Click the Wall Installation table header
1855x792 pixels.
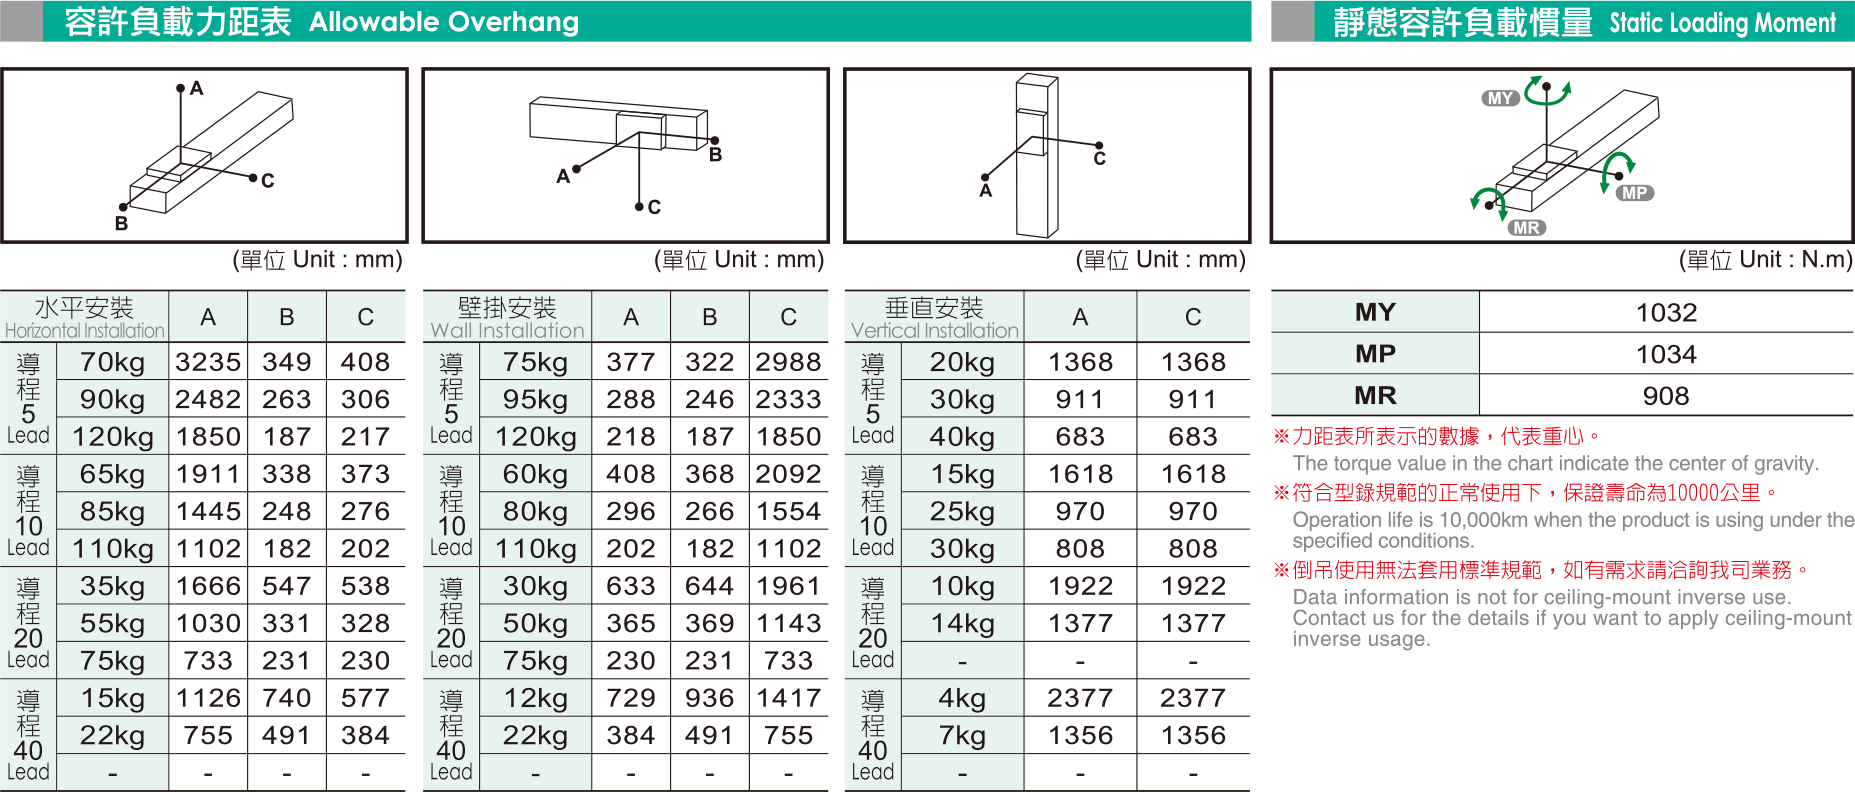507,317
